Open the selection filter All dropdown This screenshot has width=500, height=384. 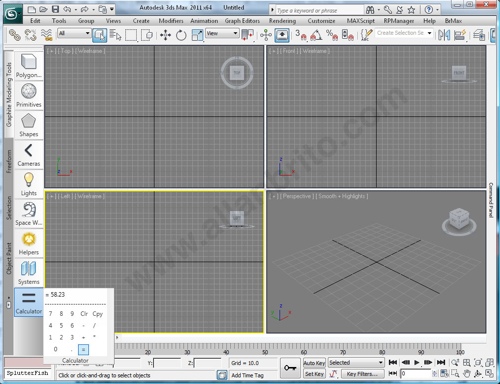[x=74, y=33]
